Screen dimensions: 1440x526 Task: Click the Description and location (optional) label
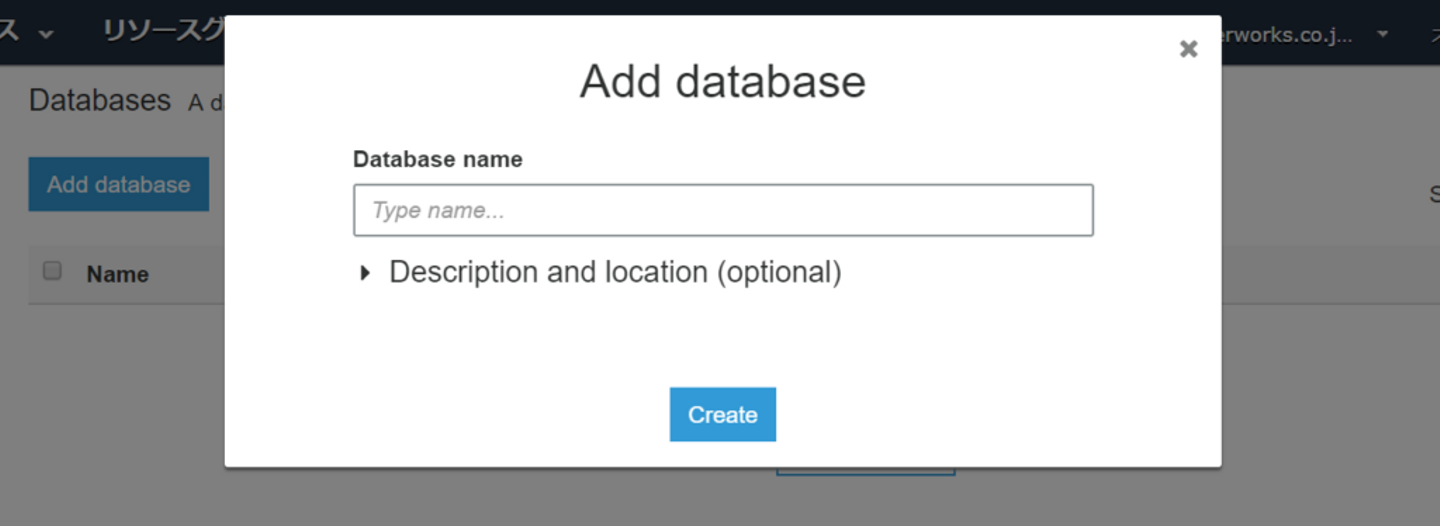615,272
